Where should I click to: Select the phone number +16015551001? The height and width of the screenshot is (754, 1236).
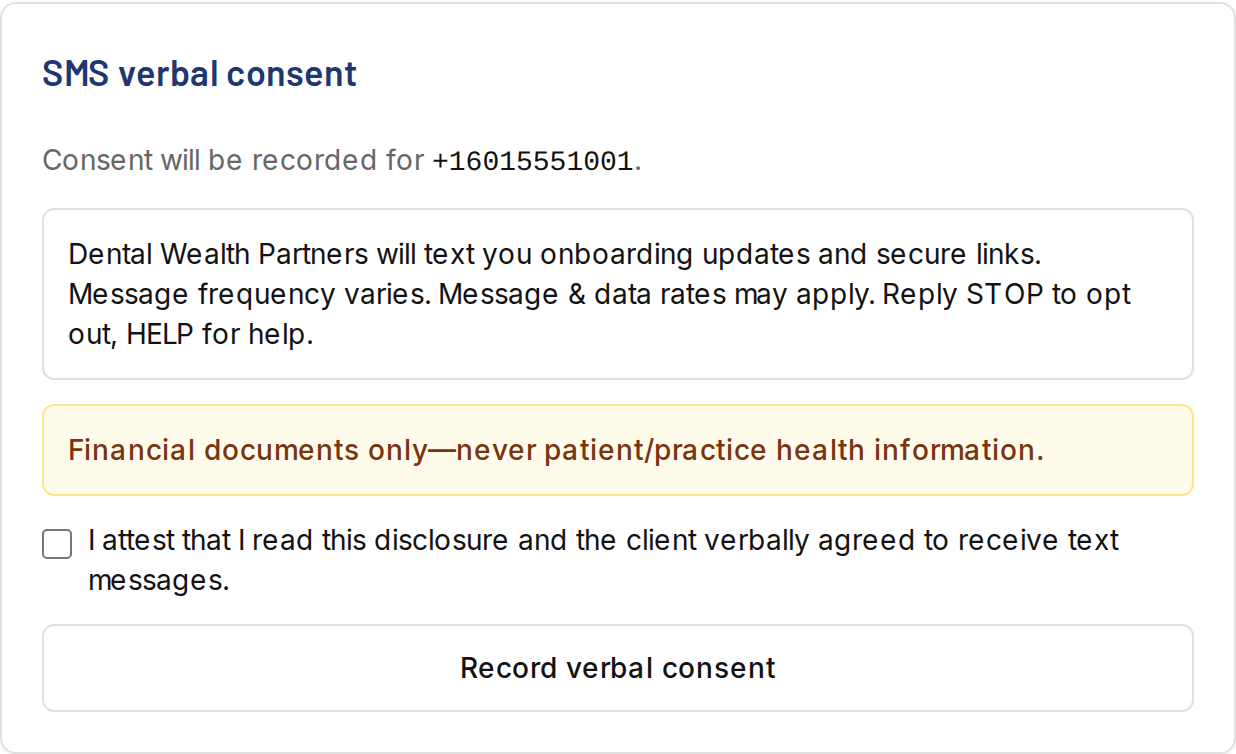(x=533, y=161)
